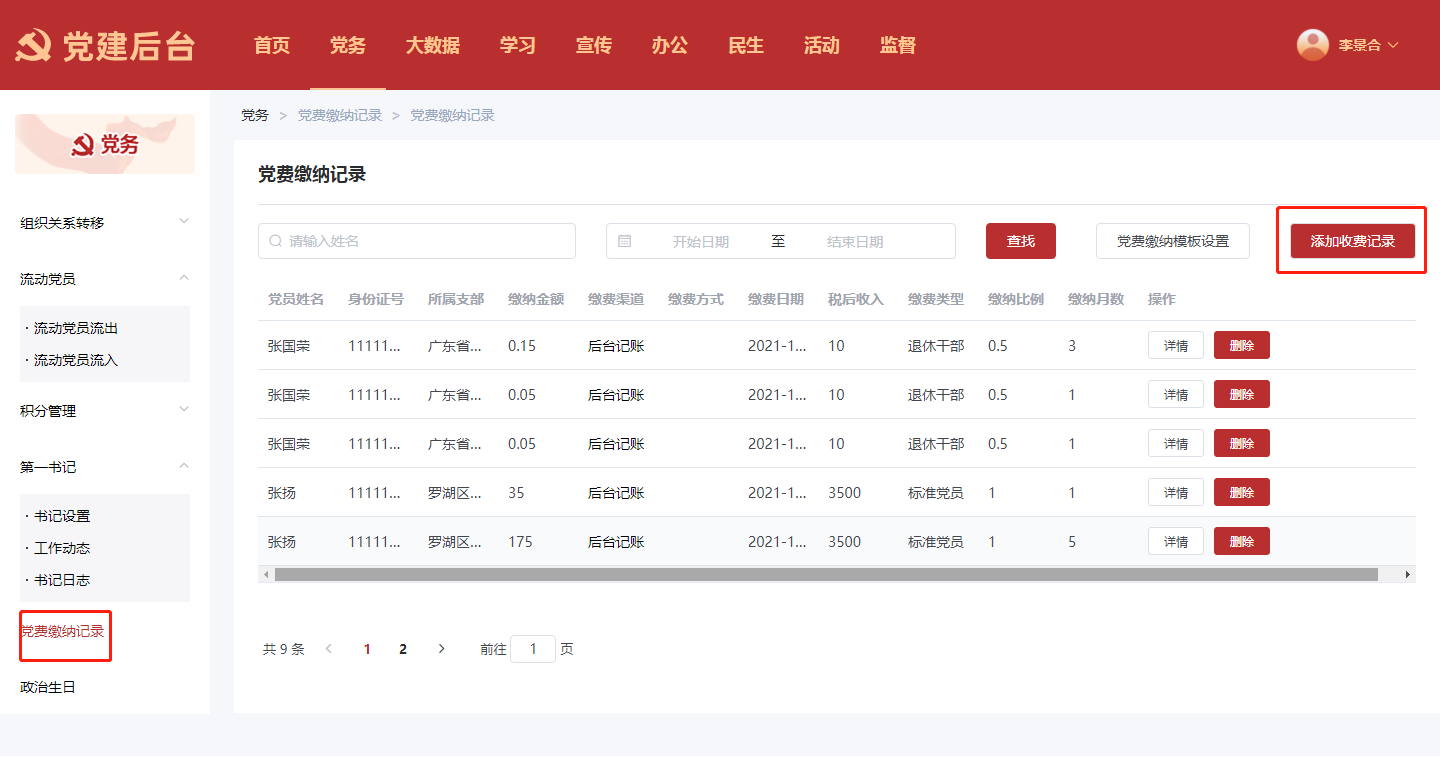The height and width of the screenshot is (757, 1440).
Task: Click the user avatar picture
Action: [1312, 45]
